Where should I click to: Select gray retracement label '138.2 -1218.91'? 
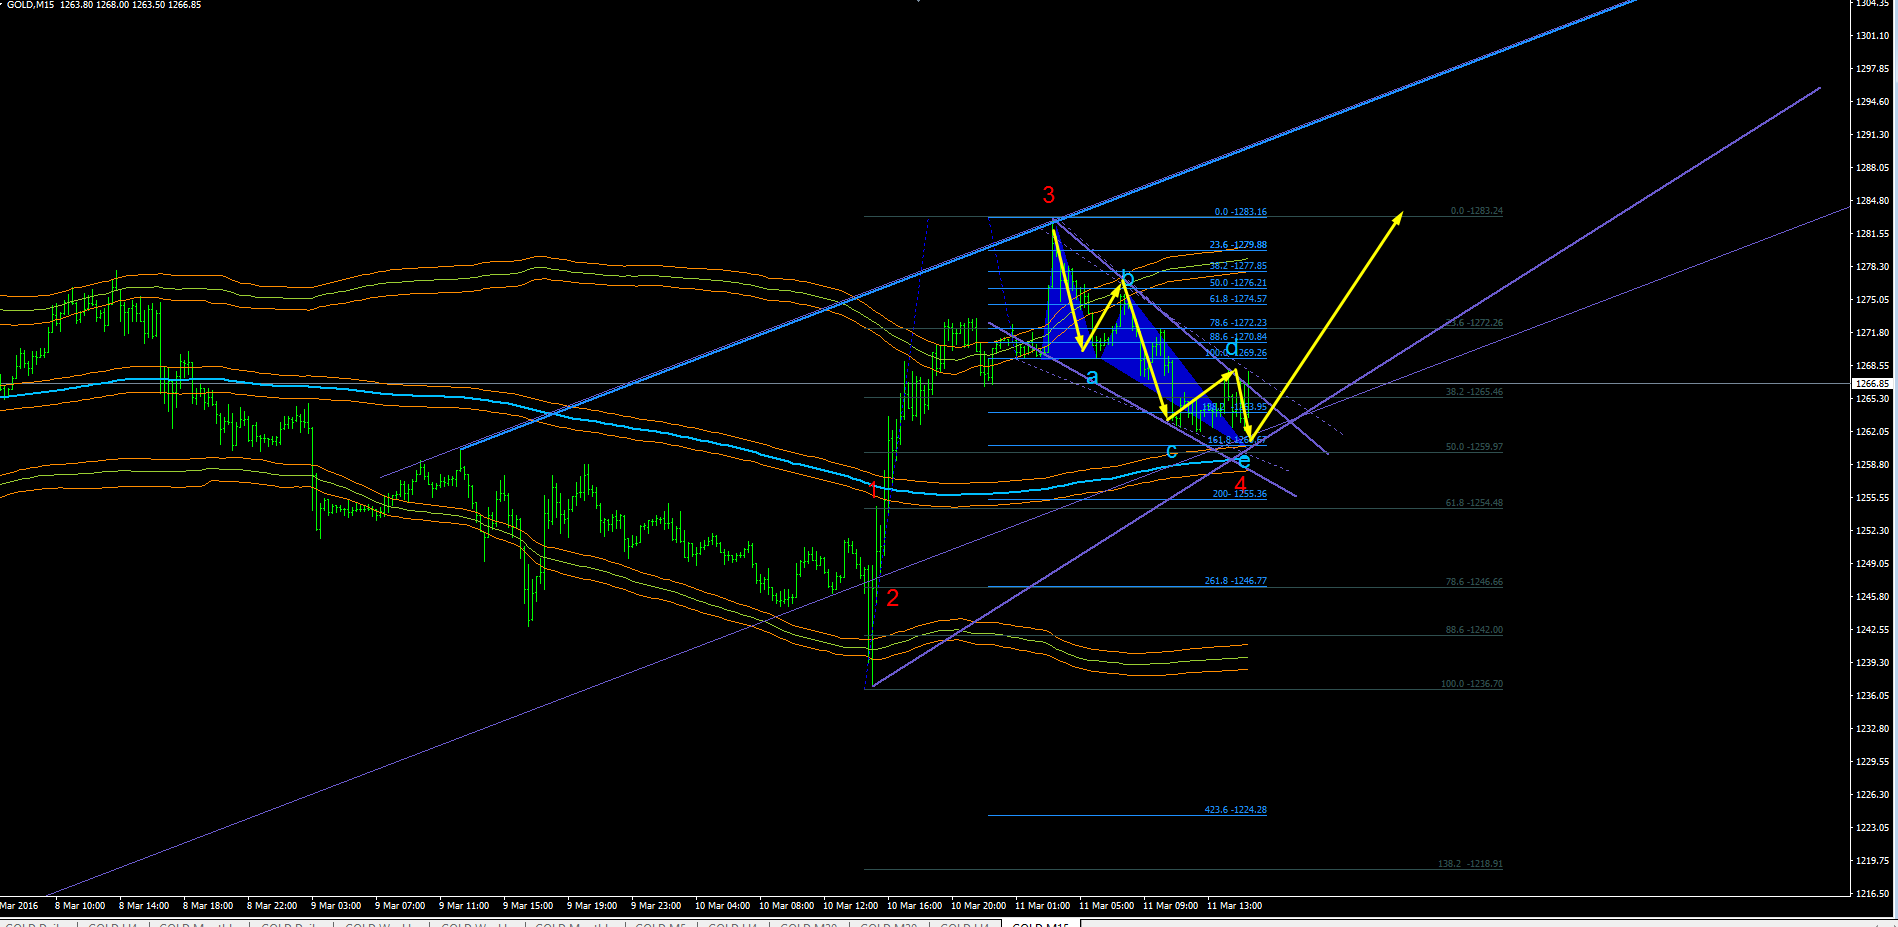[x=1470, y=864]
